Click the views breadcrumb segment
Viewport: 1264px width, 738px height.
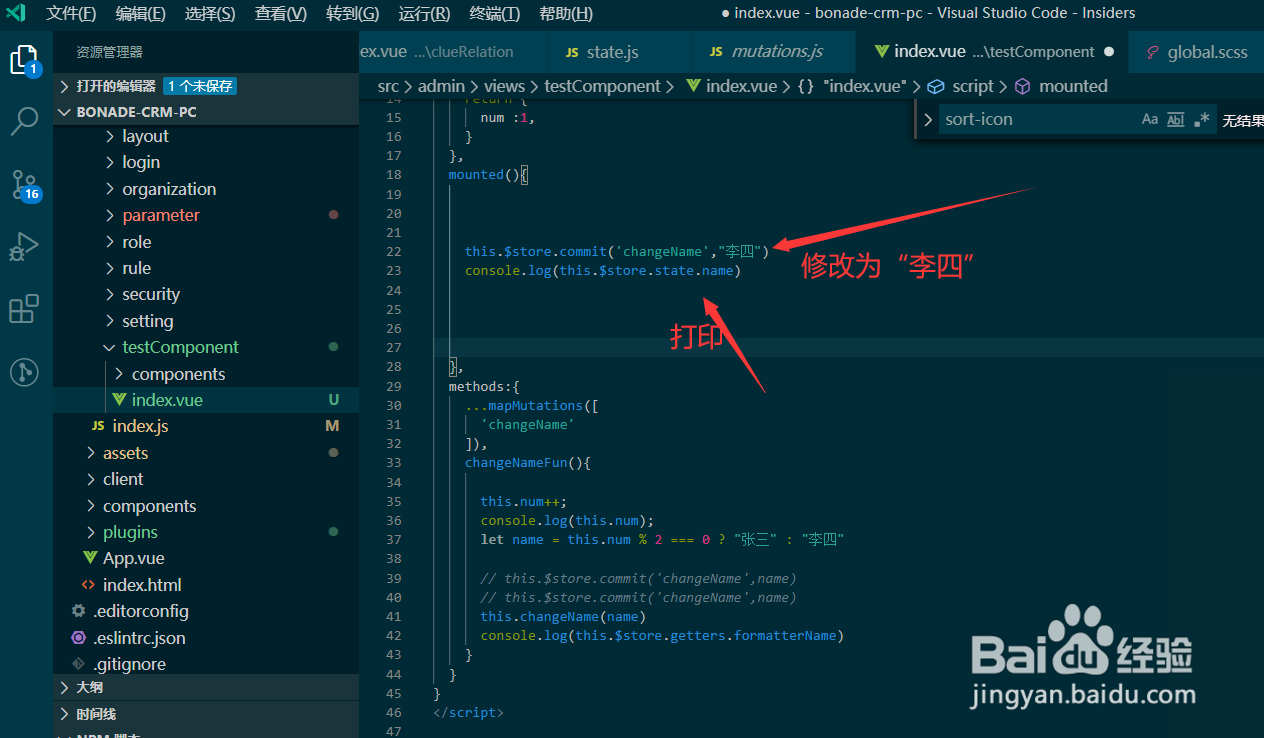pyautogui.click(x=504, y=86)
